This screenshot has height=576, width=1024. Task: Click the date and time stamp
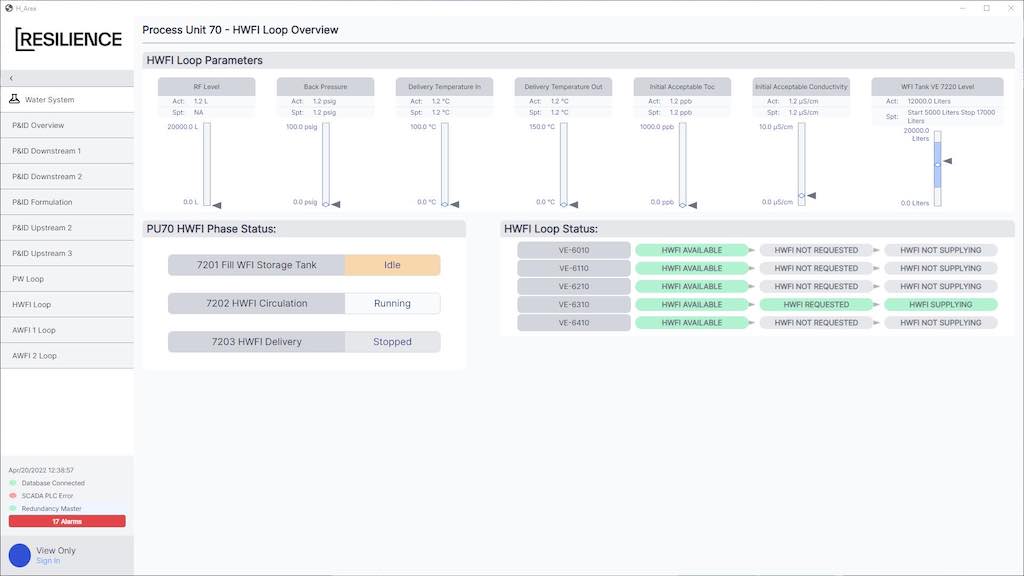point(41,470)
